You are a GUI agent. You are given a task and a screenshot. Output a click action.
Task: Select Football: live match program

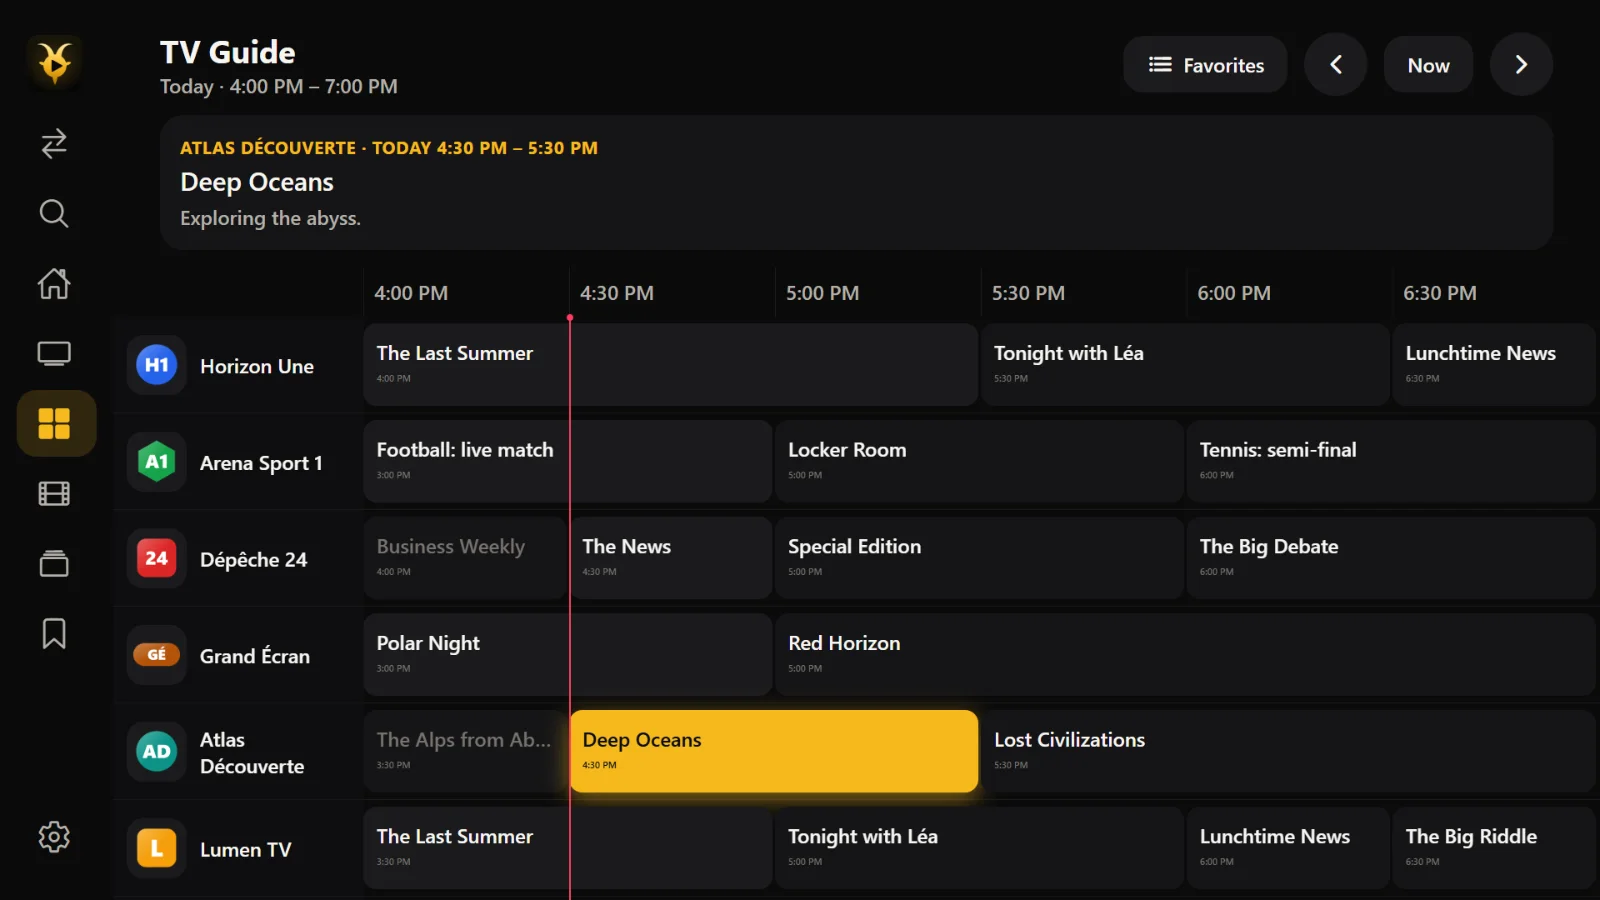coord(568,461)
